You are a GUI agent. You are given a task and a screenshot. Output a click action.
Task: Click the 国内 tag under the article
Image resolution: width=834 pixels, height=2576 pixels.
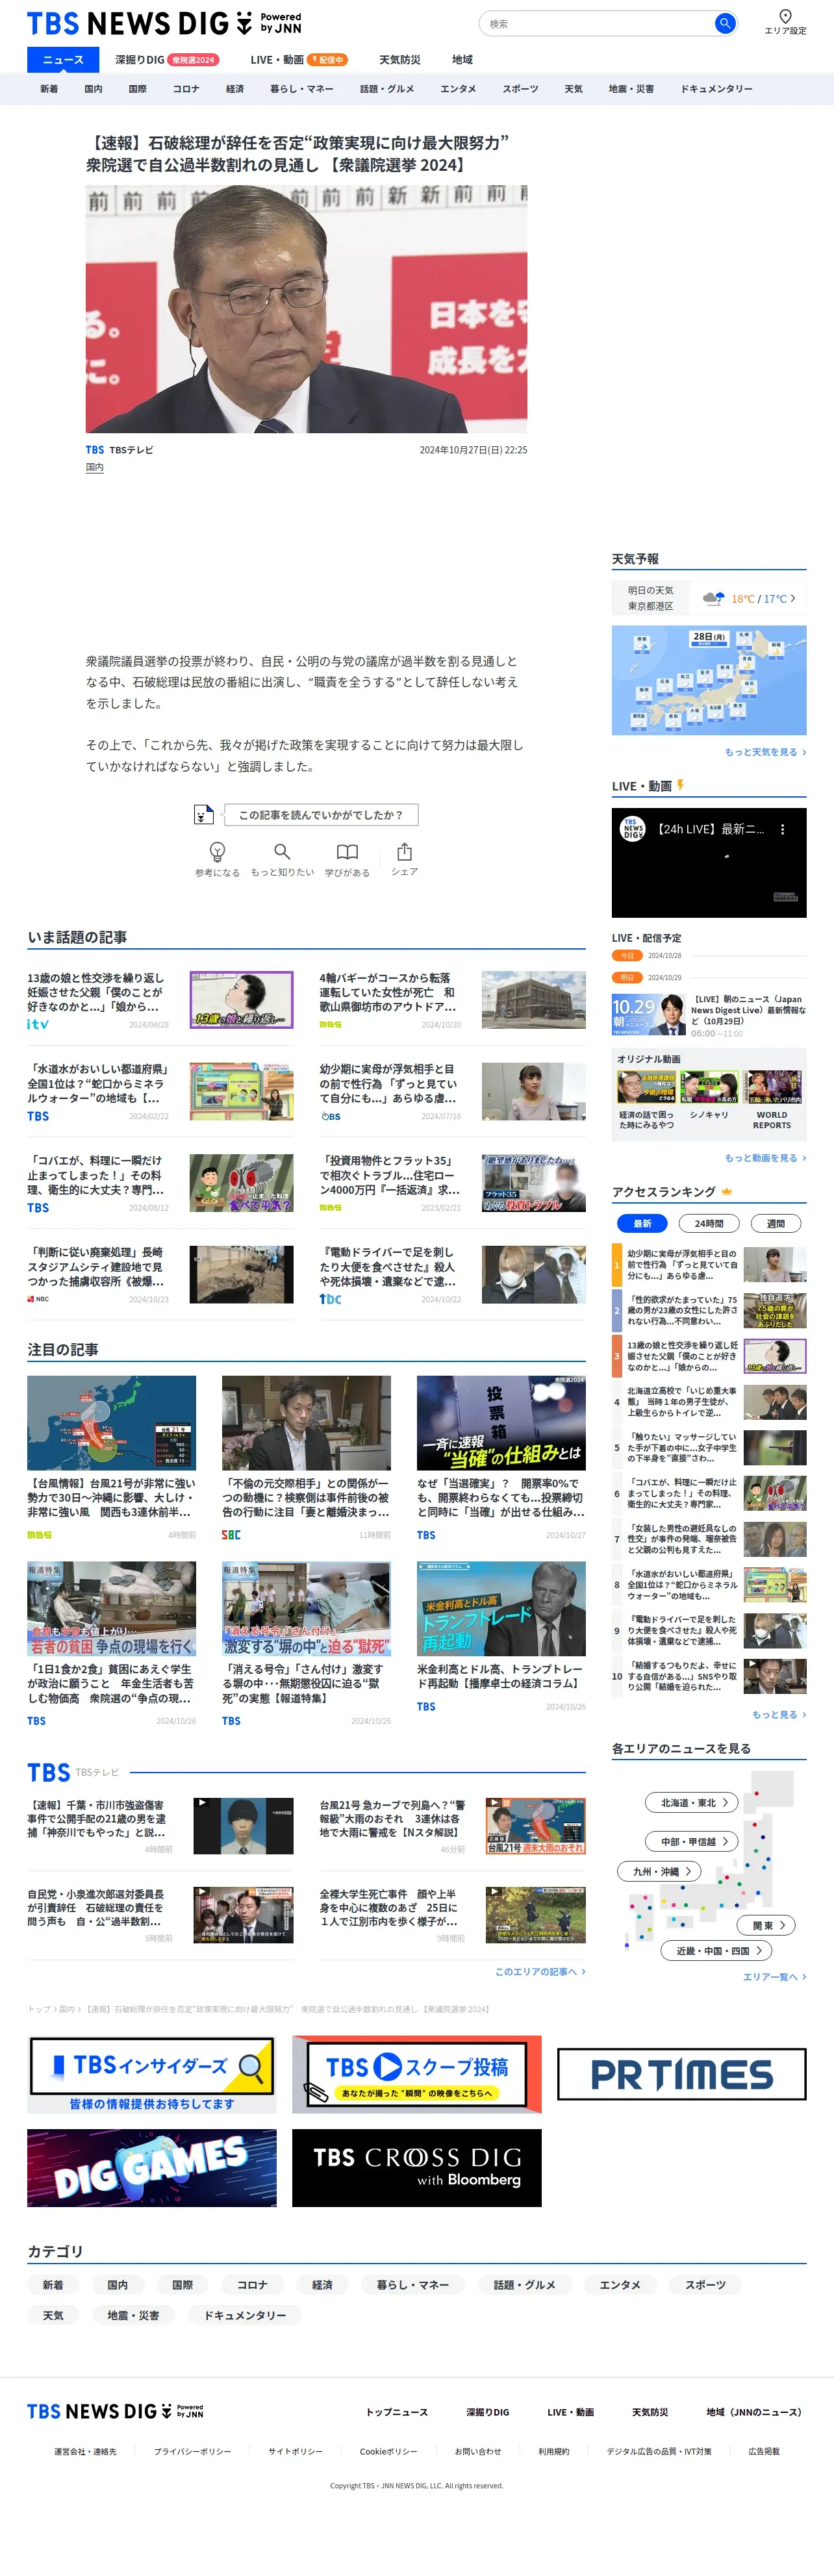[x=94, y=467]
